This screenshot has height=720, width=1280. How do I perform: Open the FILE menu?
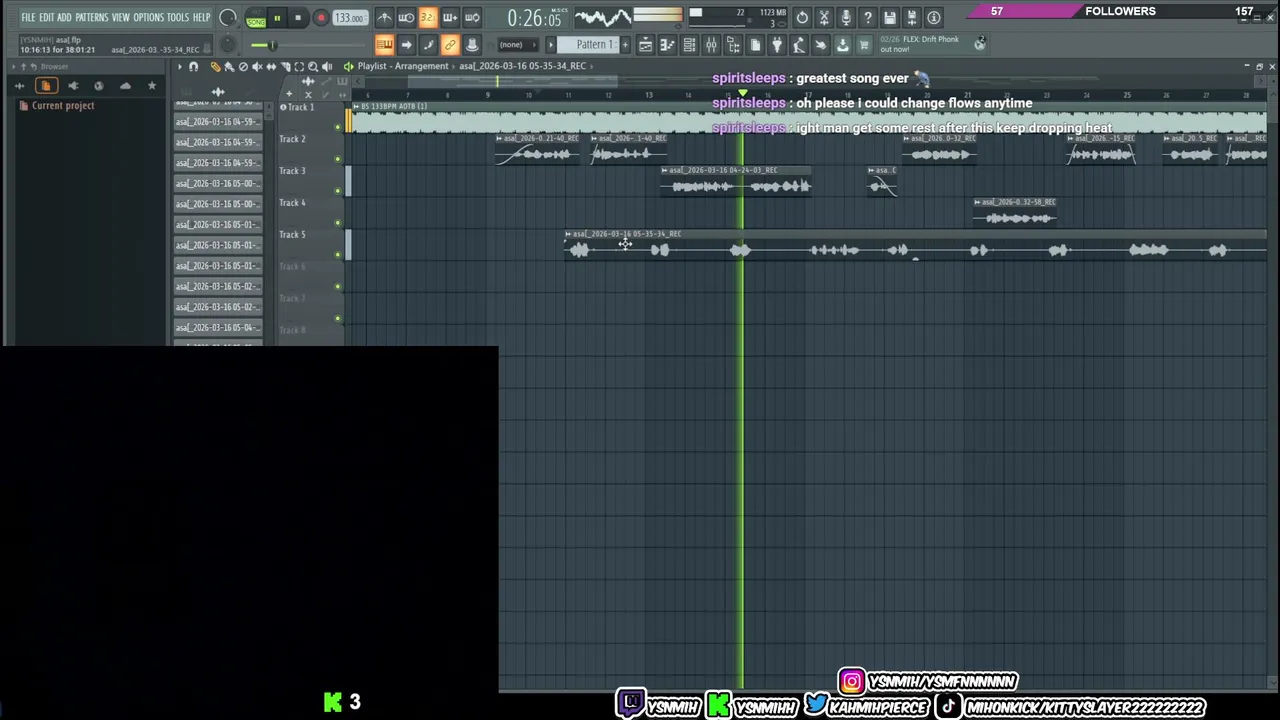pyautogui.click(x=28, y=17)
